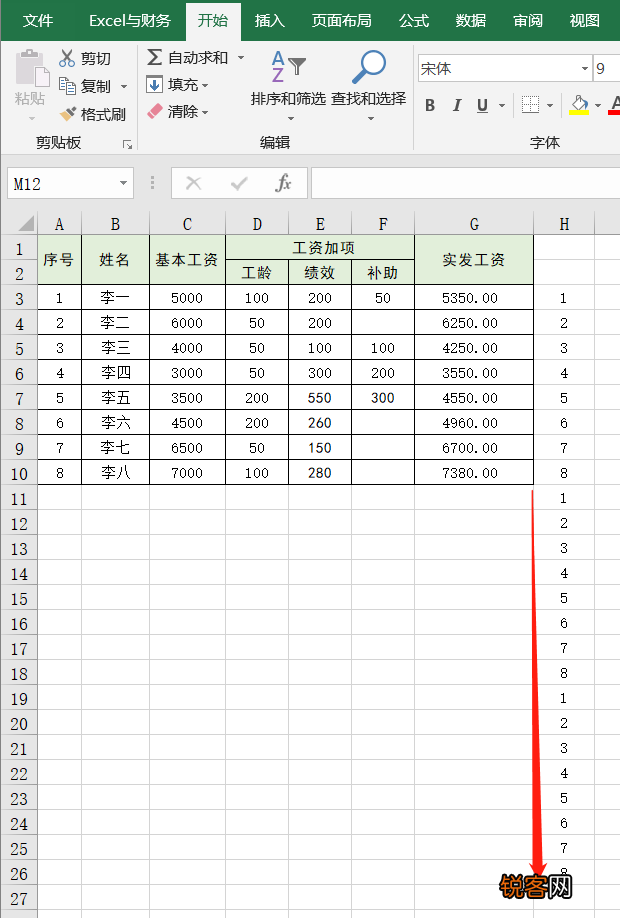This screenshot has width=620, height=918.
Task: Click the Cut scissors icon
Action: tap(67, 58)
